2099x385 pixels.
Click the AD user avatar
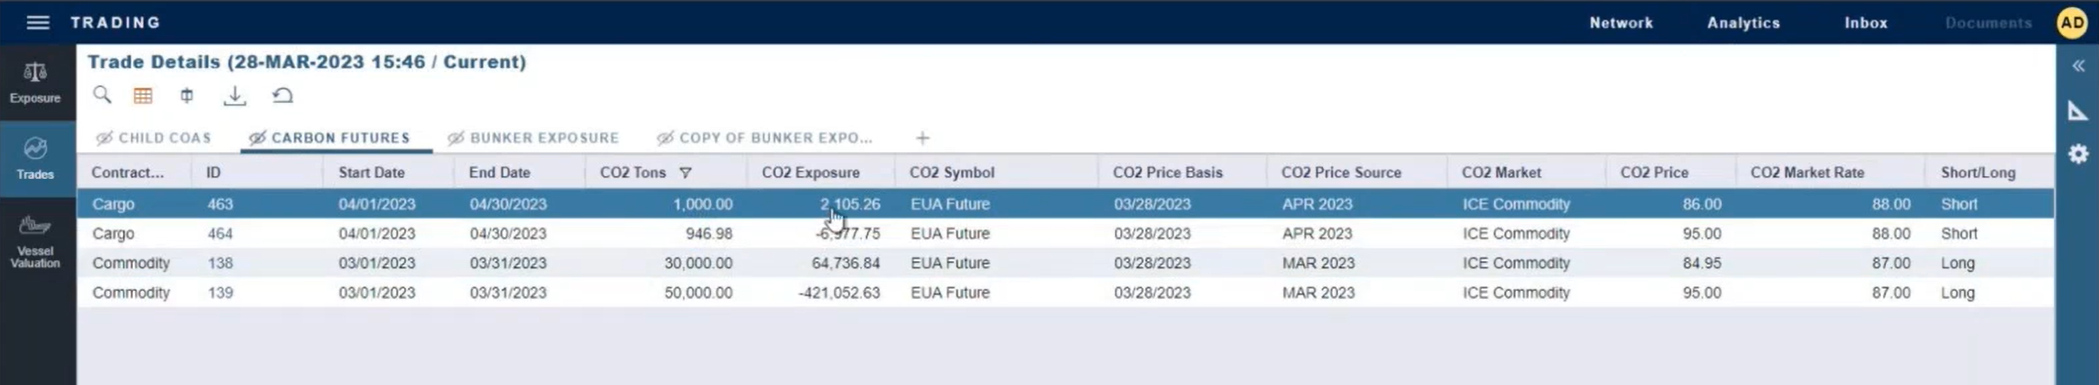tap(2072, 22)
